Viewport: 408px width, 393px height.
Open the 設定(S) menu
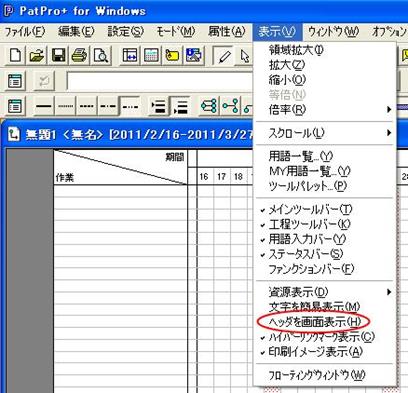point(126,32)
